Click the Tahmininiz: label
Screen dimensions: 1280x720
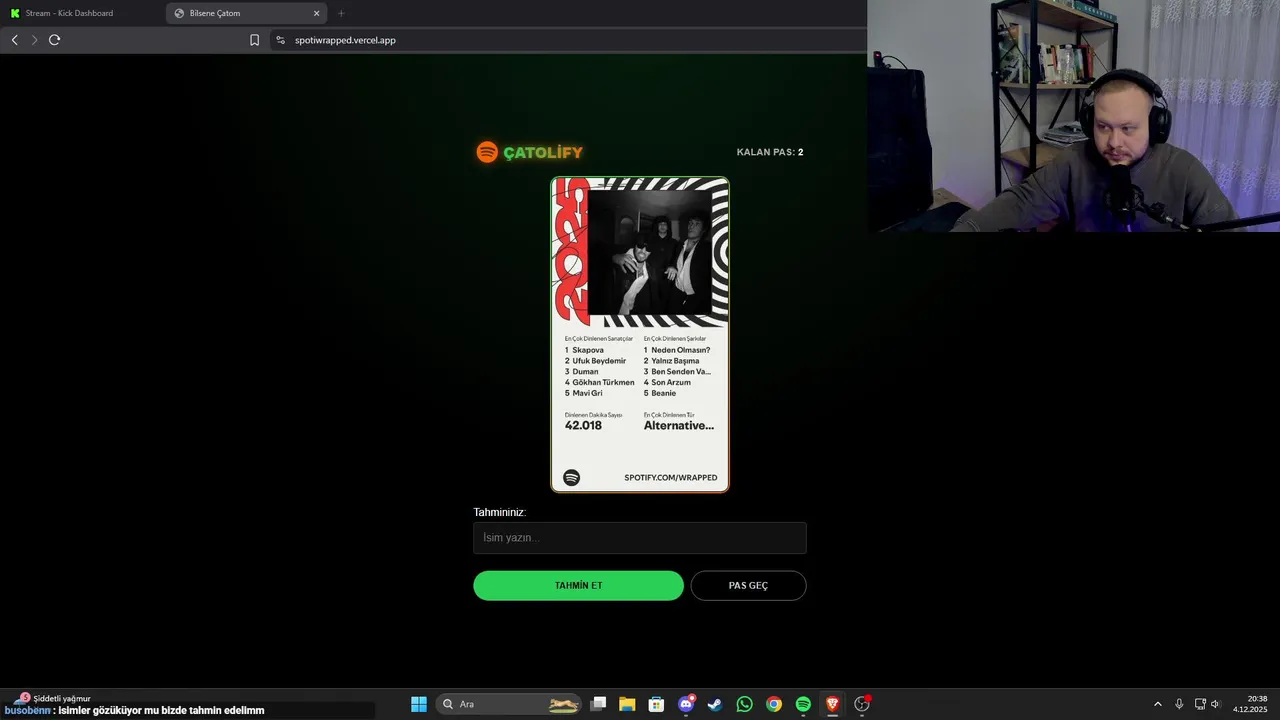coord(500,512)
